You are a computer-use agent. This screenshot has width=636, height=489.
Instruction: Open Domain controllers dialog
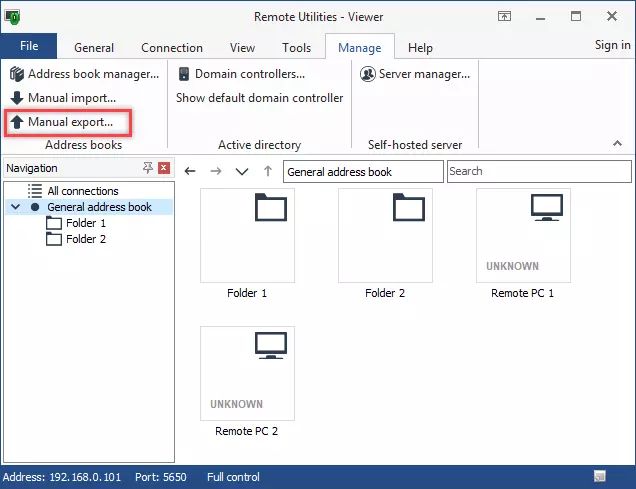click(241, 74)
